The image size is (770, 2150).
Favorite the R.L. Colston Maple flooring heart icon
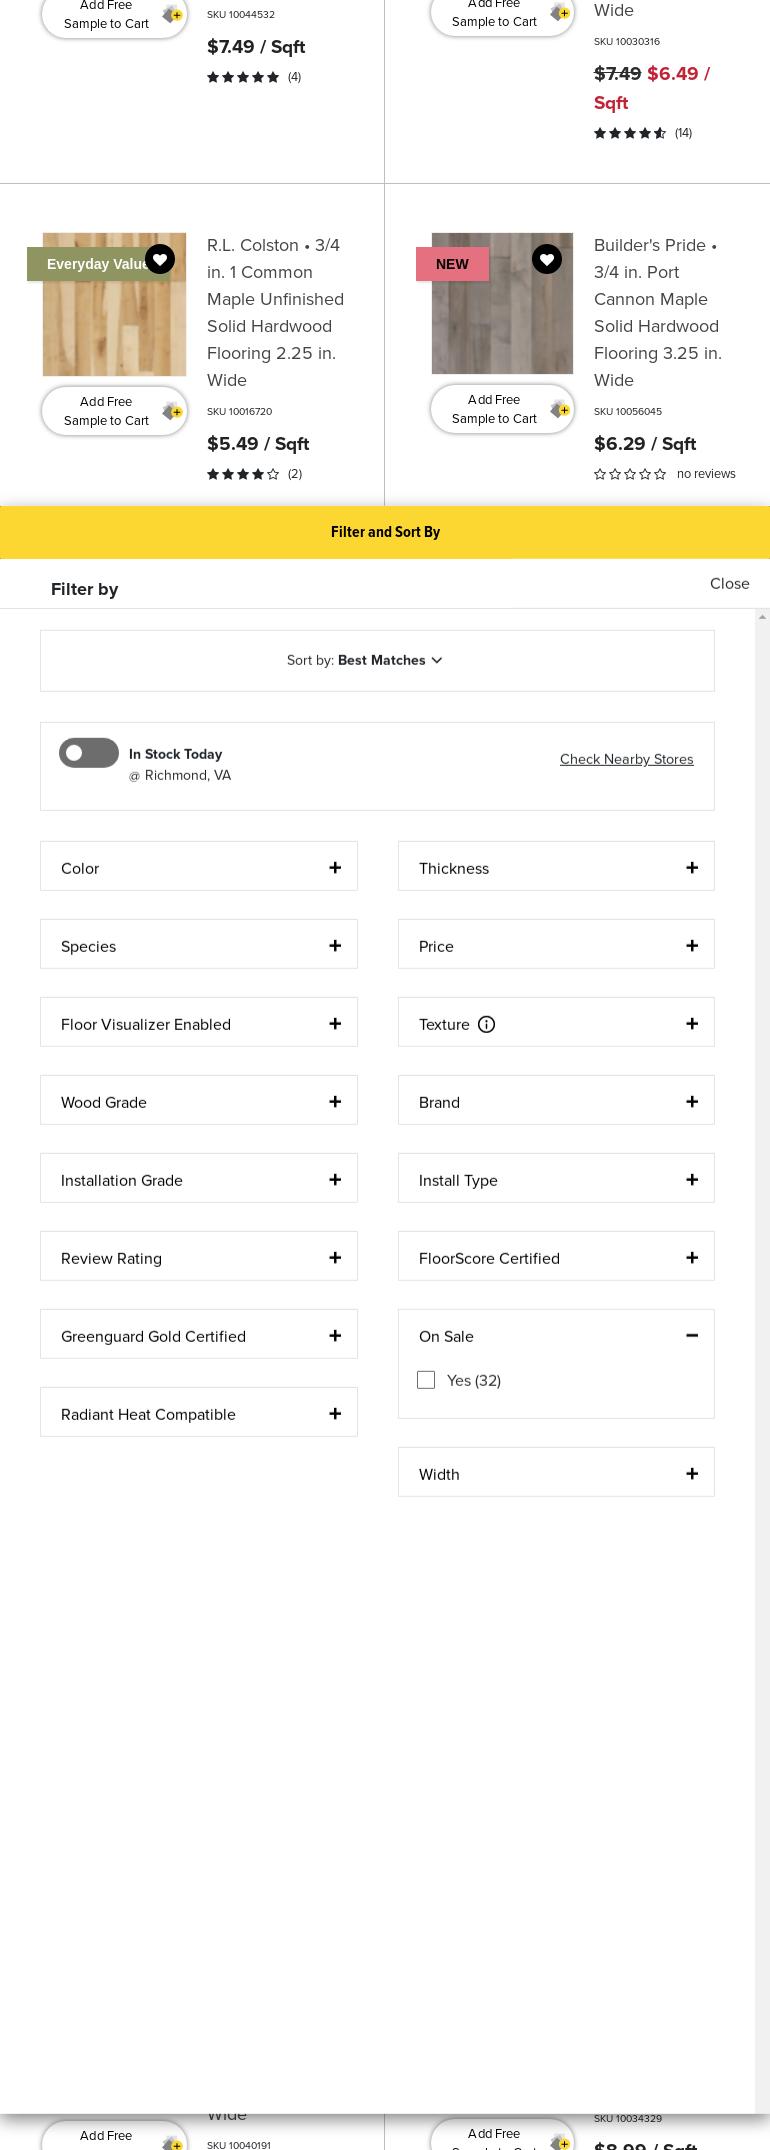(x=160, y=260)
